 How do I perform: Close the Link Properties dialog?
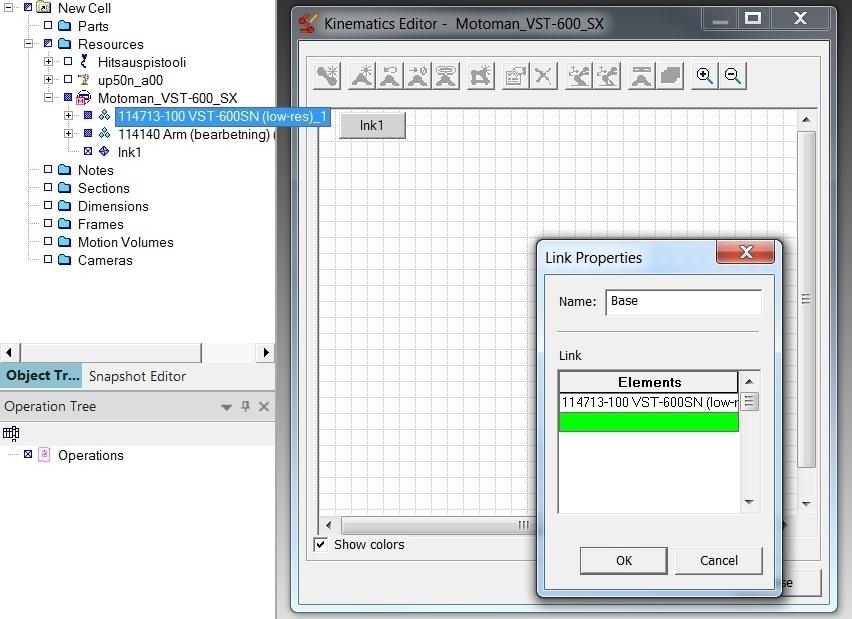point(746,252)
